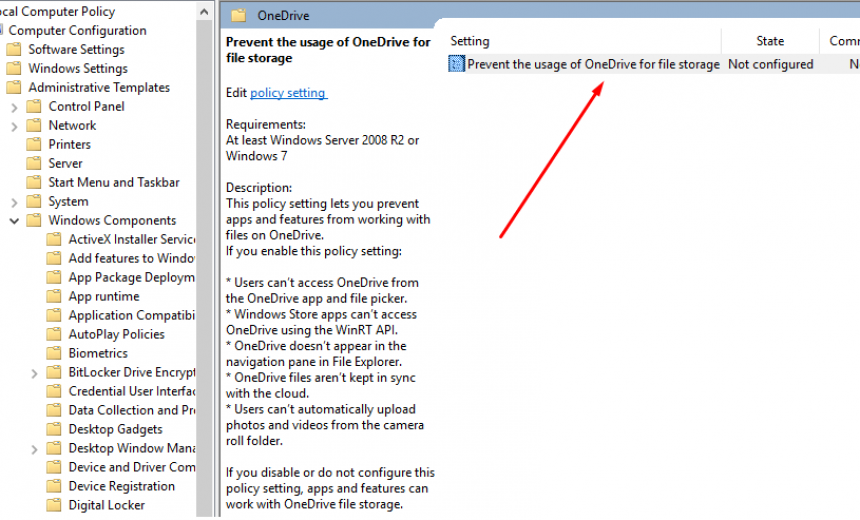This screenshot has width=860, height=520.
Task: Click the Desktop Window Manager folder icon
Action: [x=54, y=449]
